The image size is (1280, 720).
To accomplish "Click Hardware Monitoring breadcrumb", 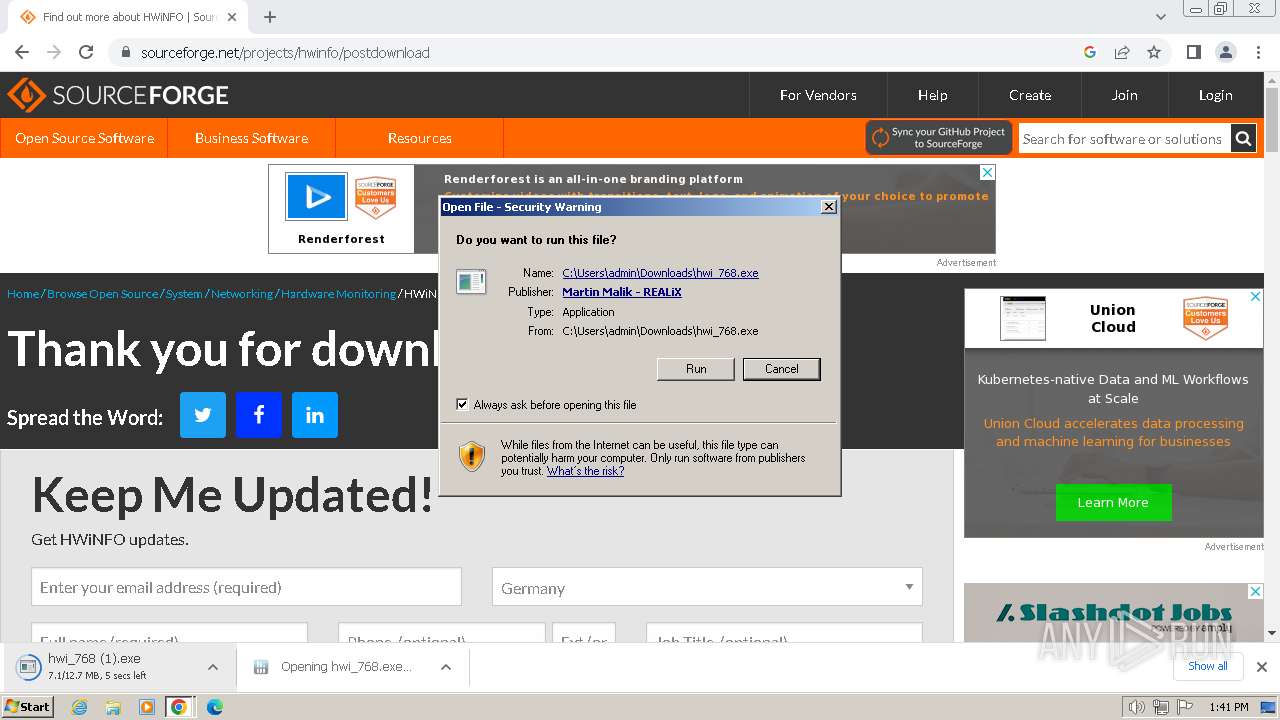I will pos(338,294).
